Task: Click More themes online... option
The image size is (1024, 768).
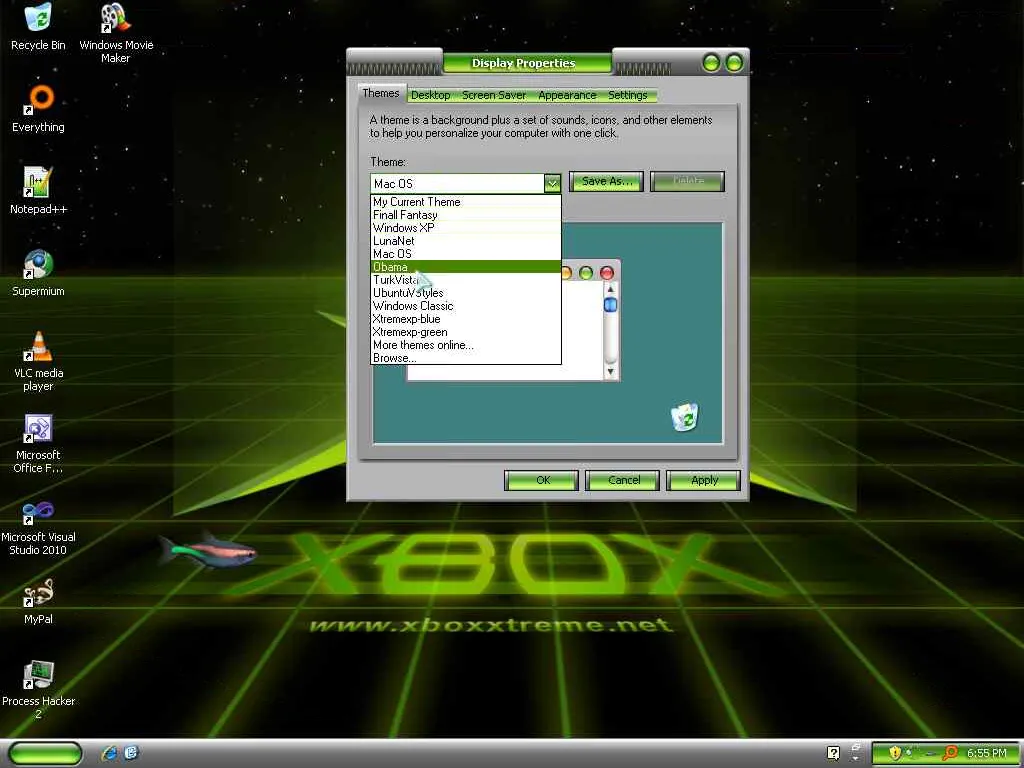Action: (x=466, y=345)
